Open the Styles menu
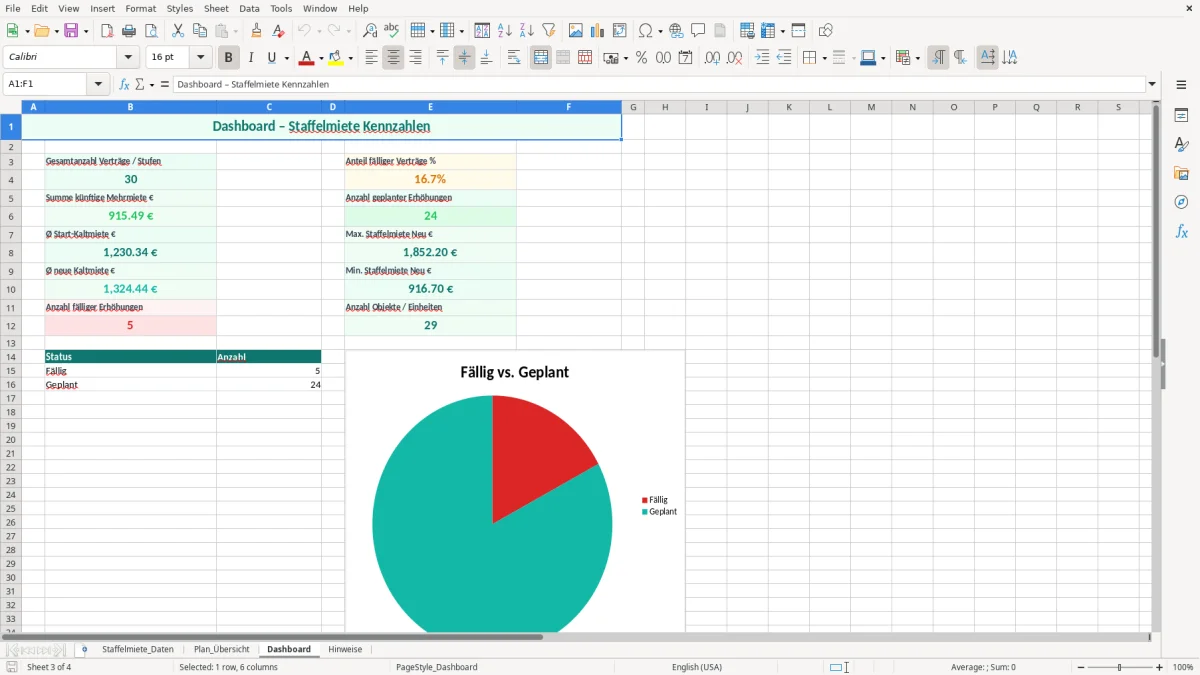This screenshot has width=1200, height=675. [x=180, y=8]
